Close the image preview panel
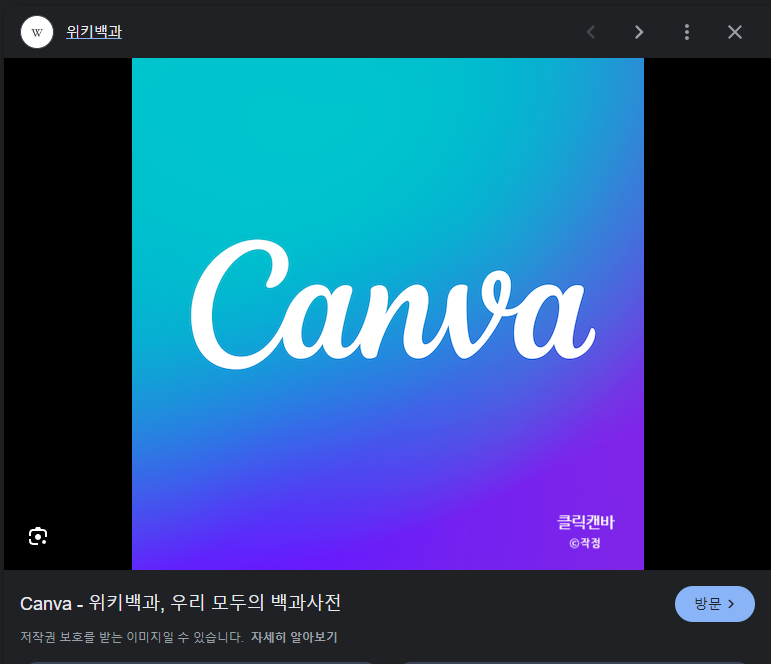This screenshot has width=771, height=664. pyautogui.click(x=735, y=32)
